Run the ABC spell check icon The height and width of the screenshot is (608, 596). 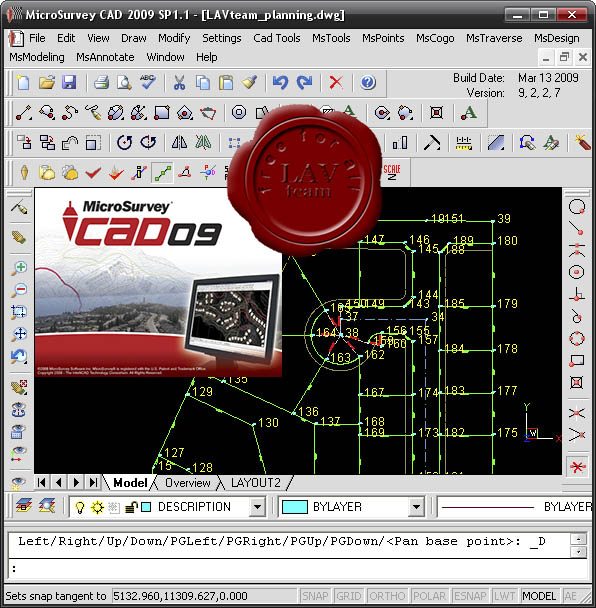pos(148,82)
